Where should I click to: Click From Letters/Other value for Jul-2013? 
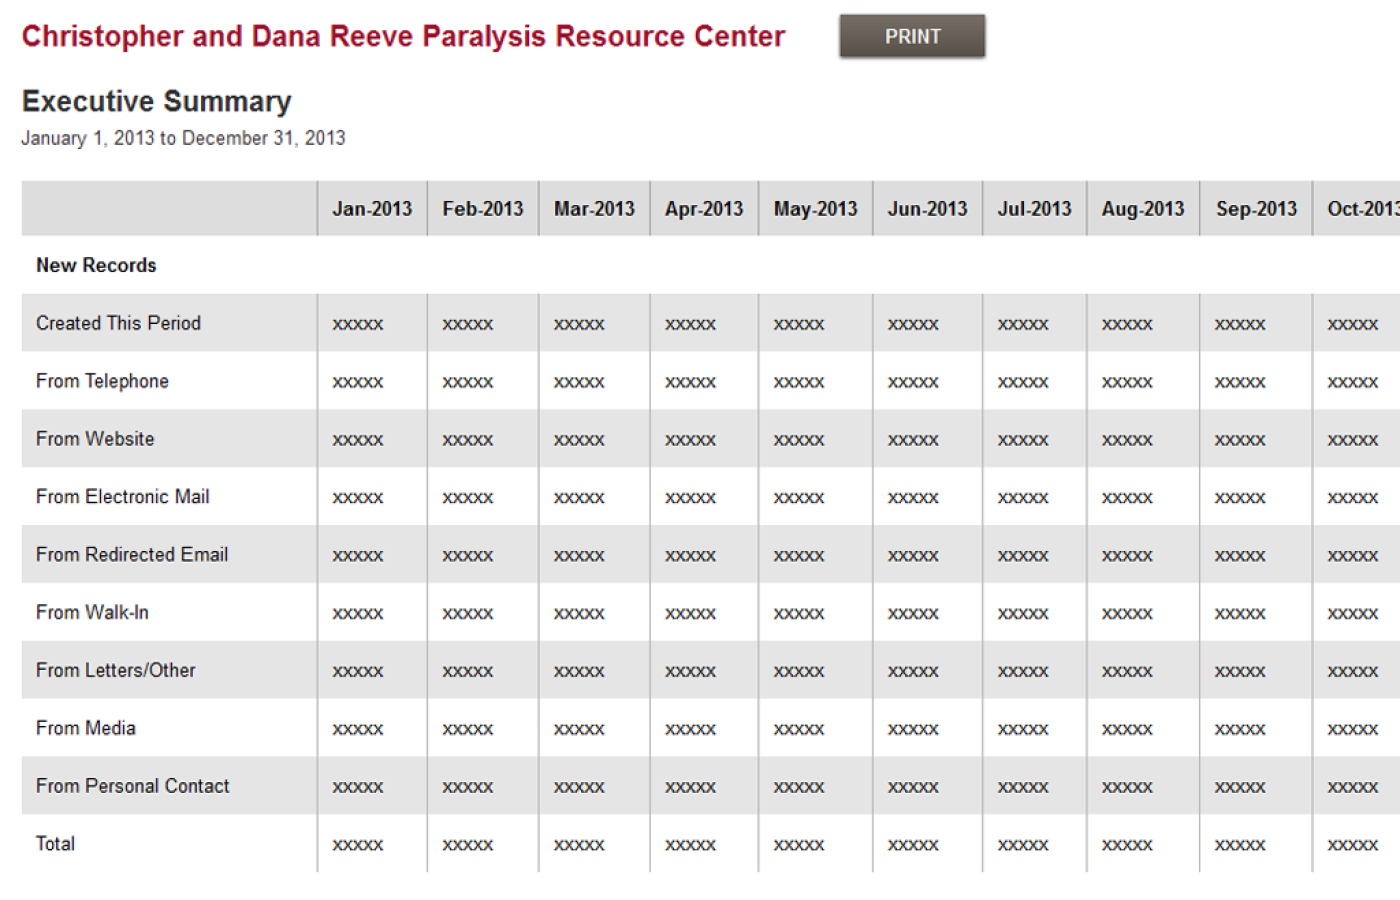(x=1023, y=672)
